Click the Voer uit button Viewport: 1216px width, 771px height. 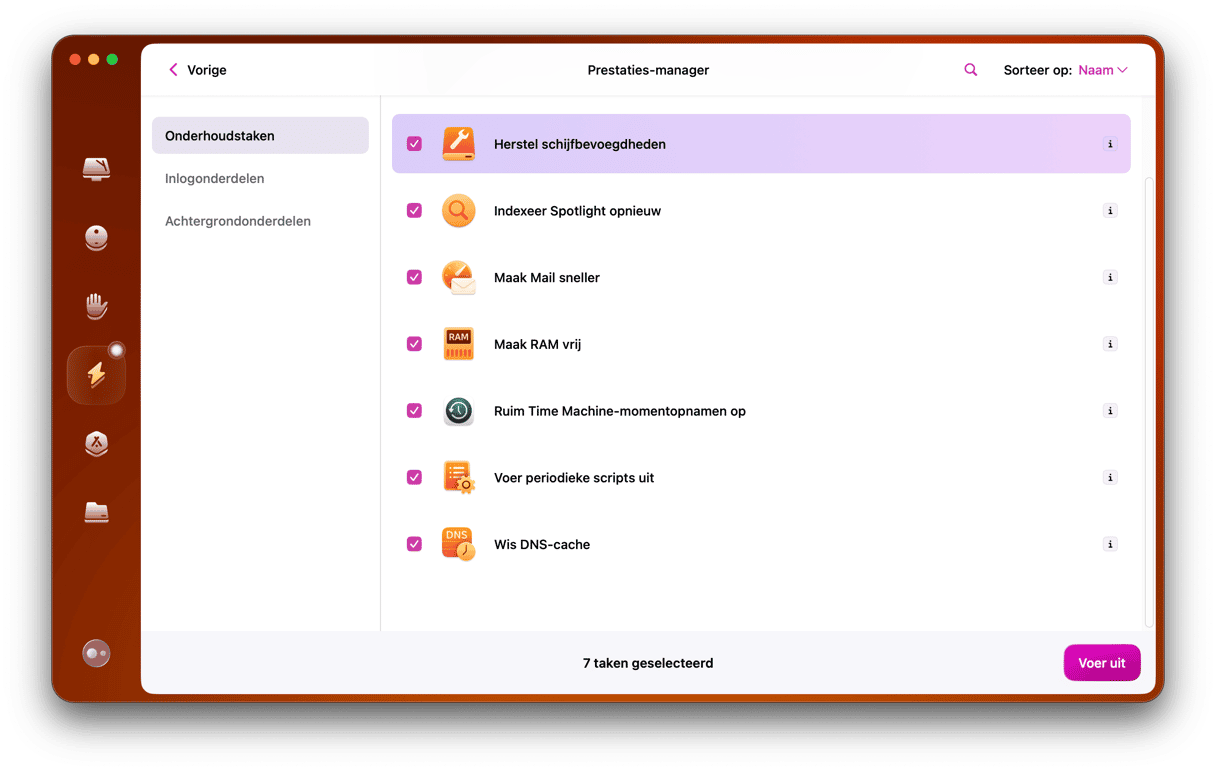[1102, 663]
